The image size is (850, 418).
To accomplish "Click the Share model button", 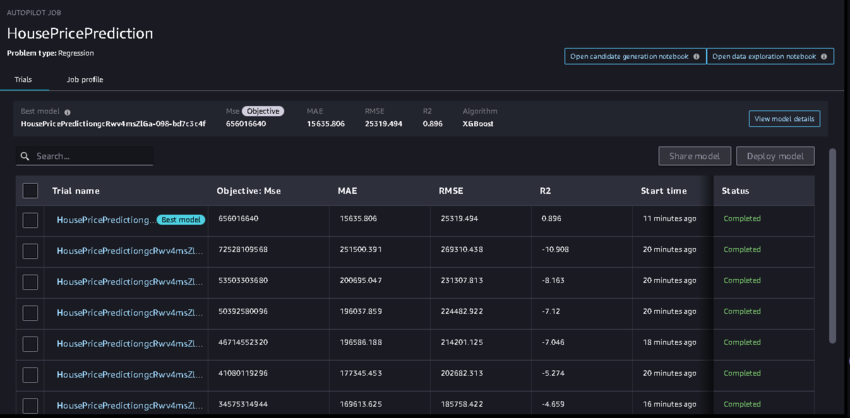I will pos(694,156).
